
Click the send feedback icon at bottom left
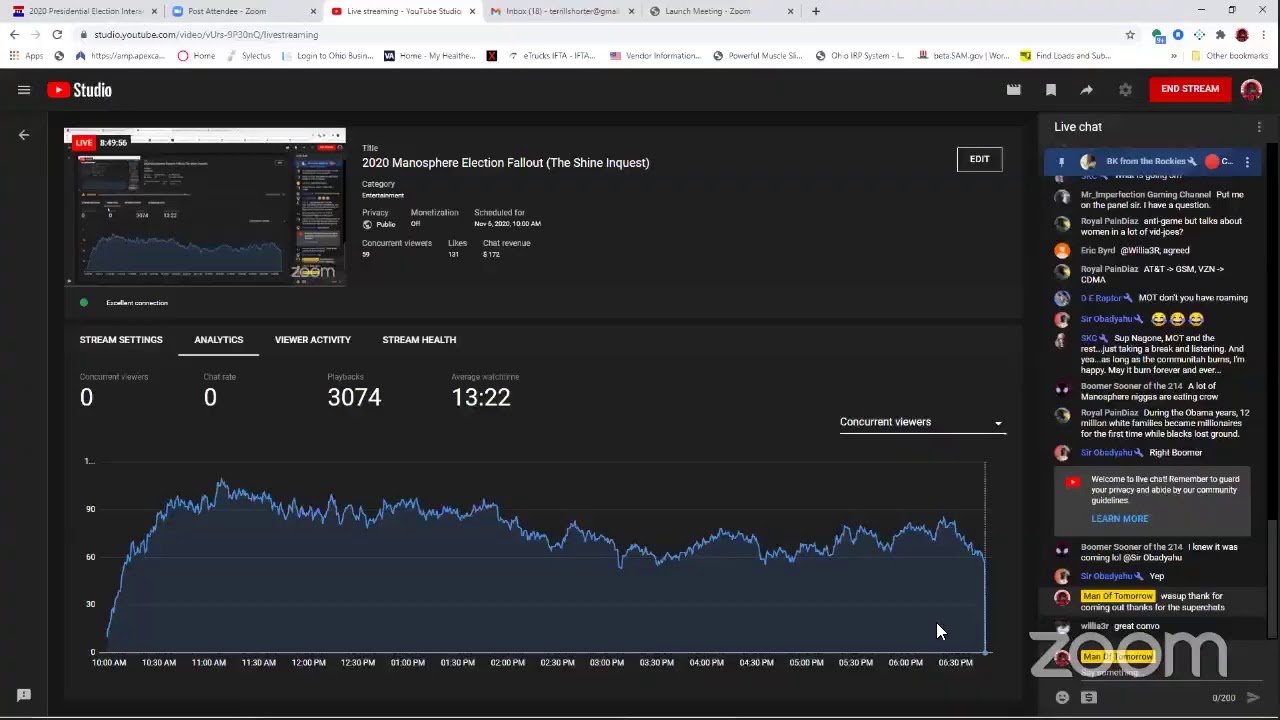24,695
